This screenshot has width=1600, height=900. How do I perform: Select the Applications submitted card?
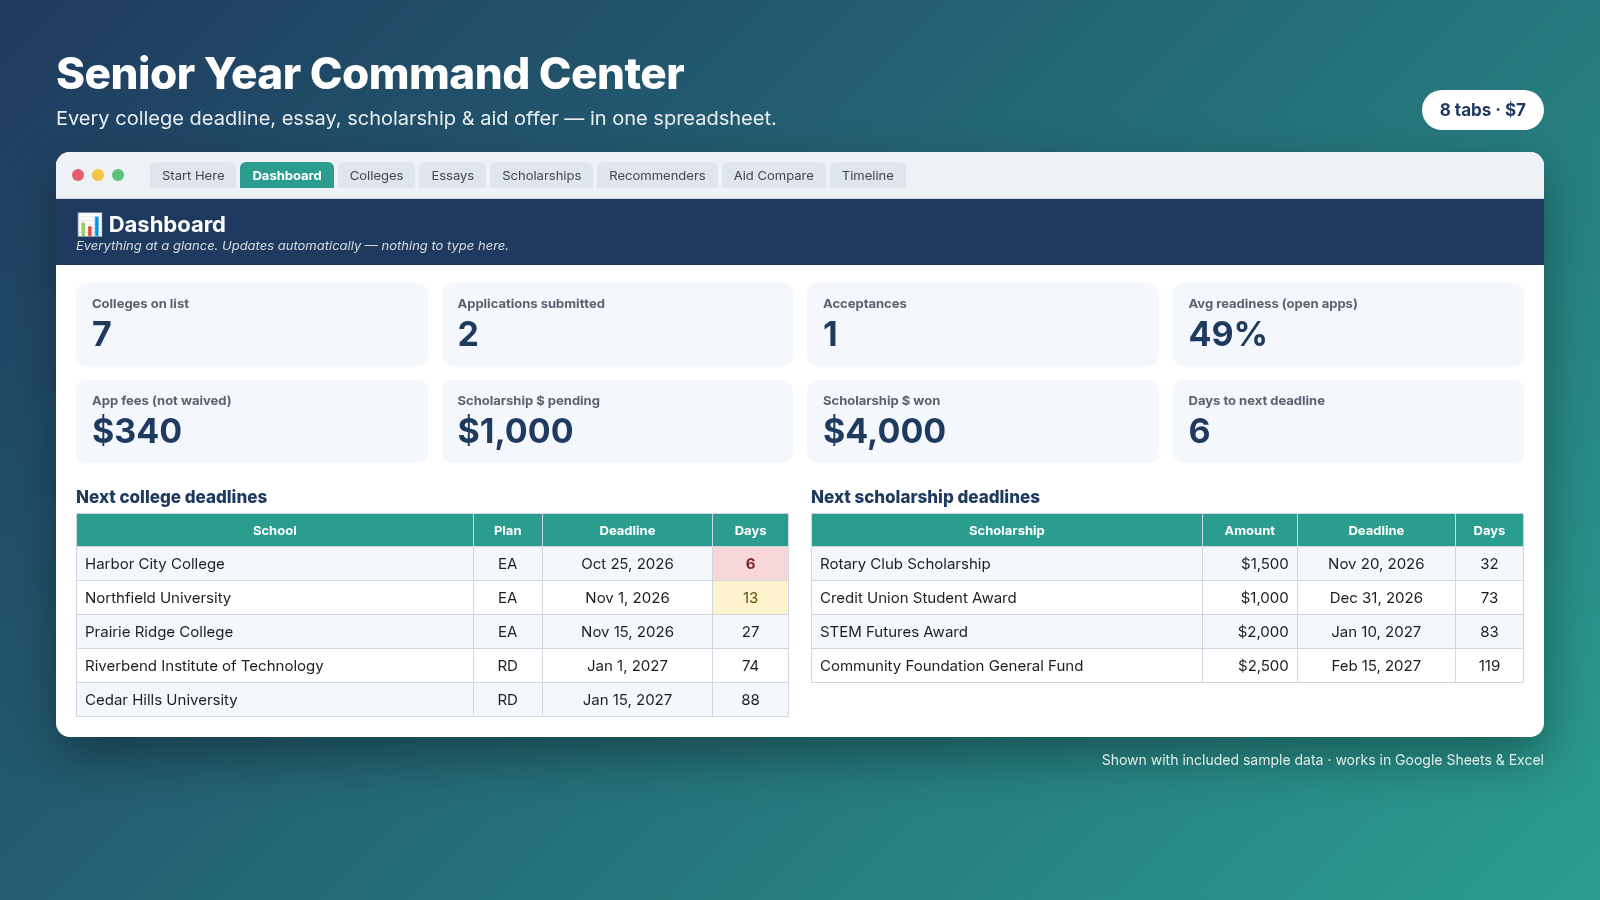click(x=617, y=324)
